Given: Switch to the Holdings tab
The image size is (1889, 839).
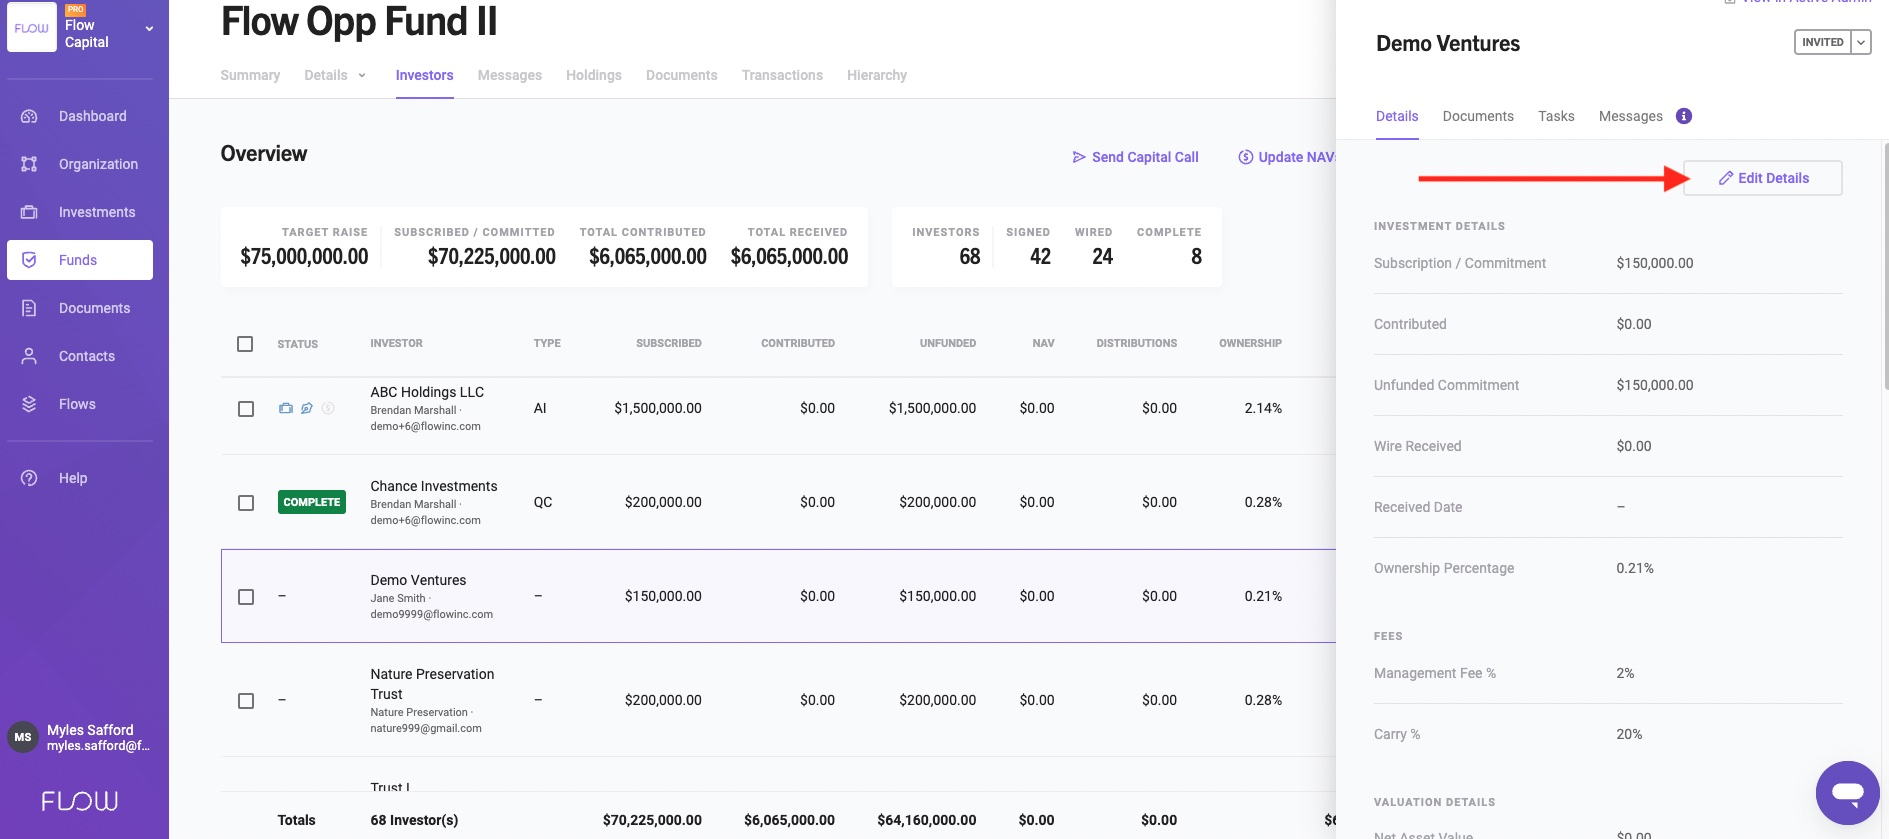Looking at the screenshot, I should tap(594, 75).
